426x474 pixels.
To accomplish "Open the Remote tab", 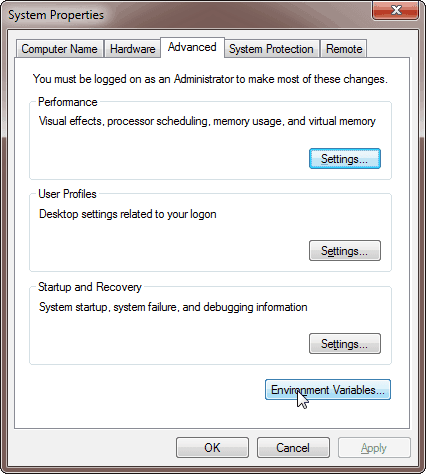I will click(344, 49).
